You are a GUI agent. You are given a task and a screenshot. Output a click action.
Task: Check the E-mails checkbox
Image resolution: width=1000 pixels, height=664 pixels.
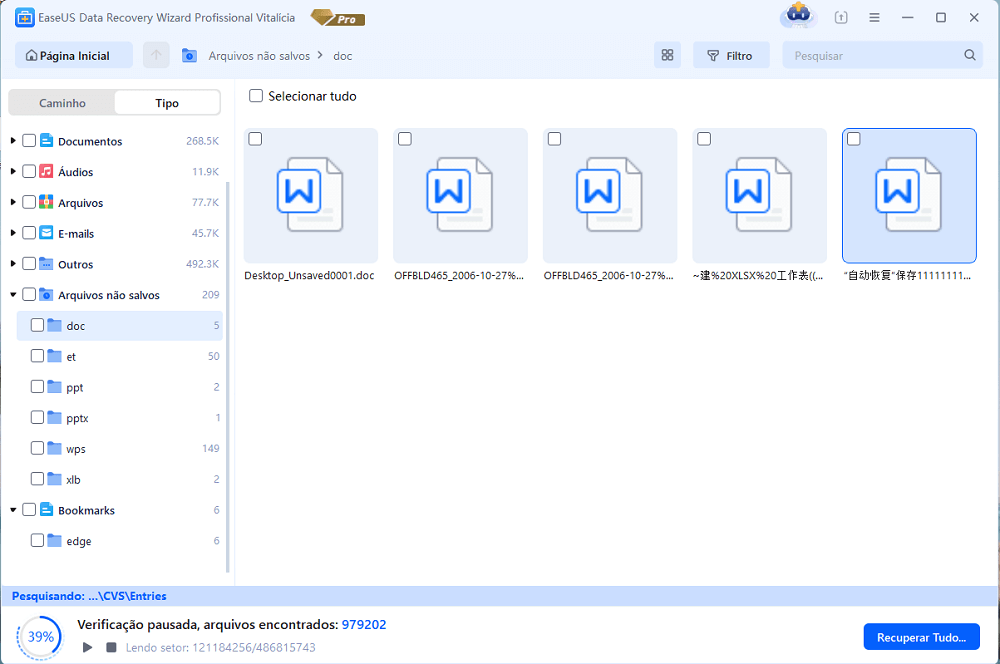pyautogui.click(x=29, y=232)
